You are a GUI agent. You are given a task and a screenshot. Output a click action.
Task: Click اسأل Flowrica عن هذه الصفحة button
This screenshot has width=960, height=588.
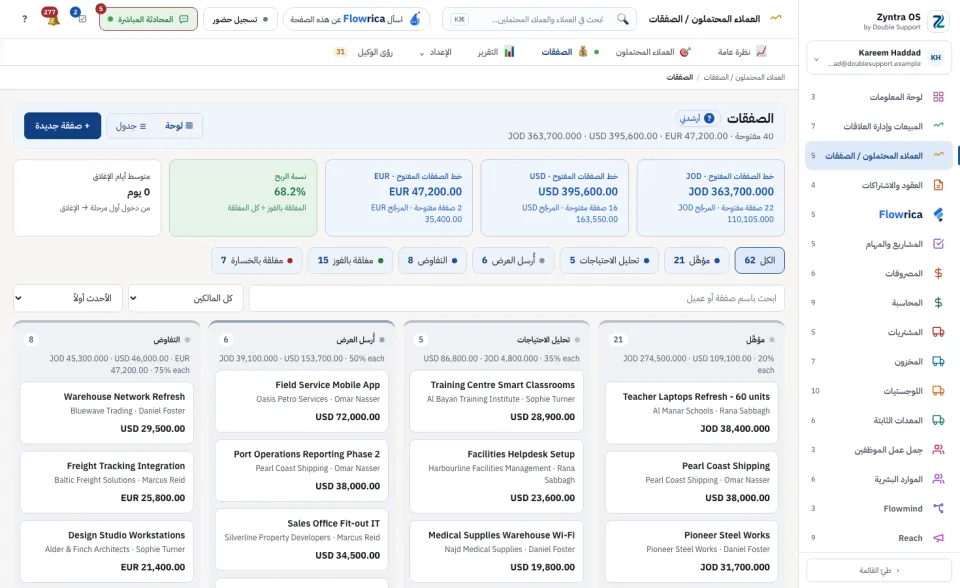356,19
